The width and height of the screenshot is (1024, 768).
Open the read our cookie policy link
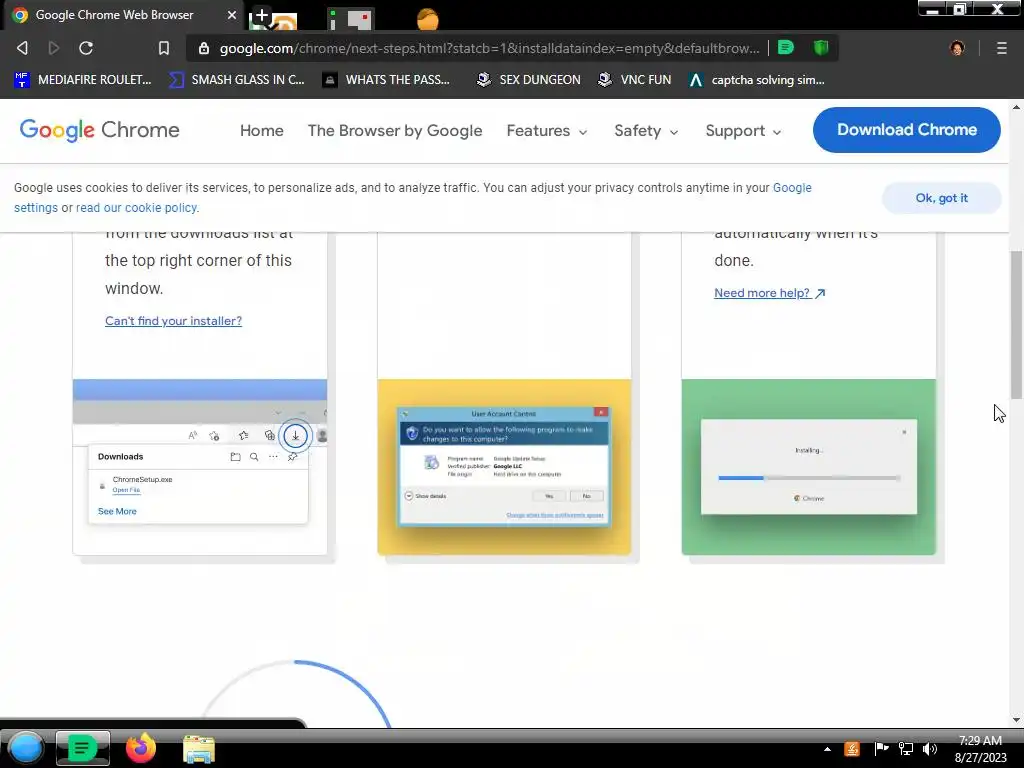(x=137, y=208)
